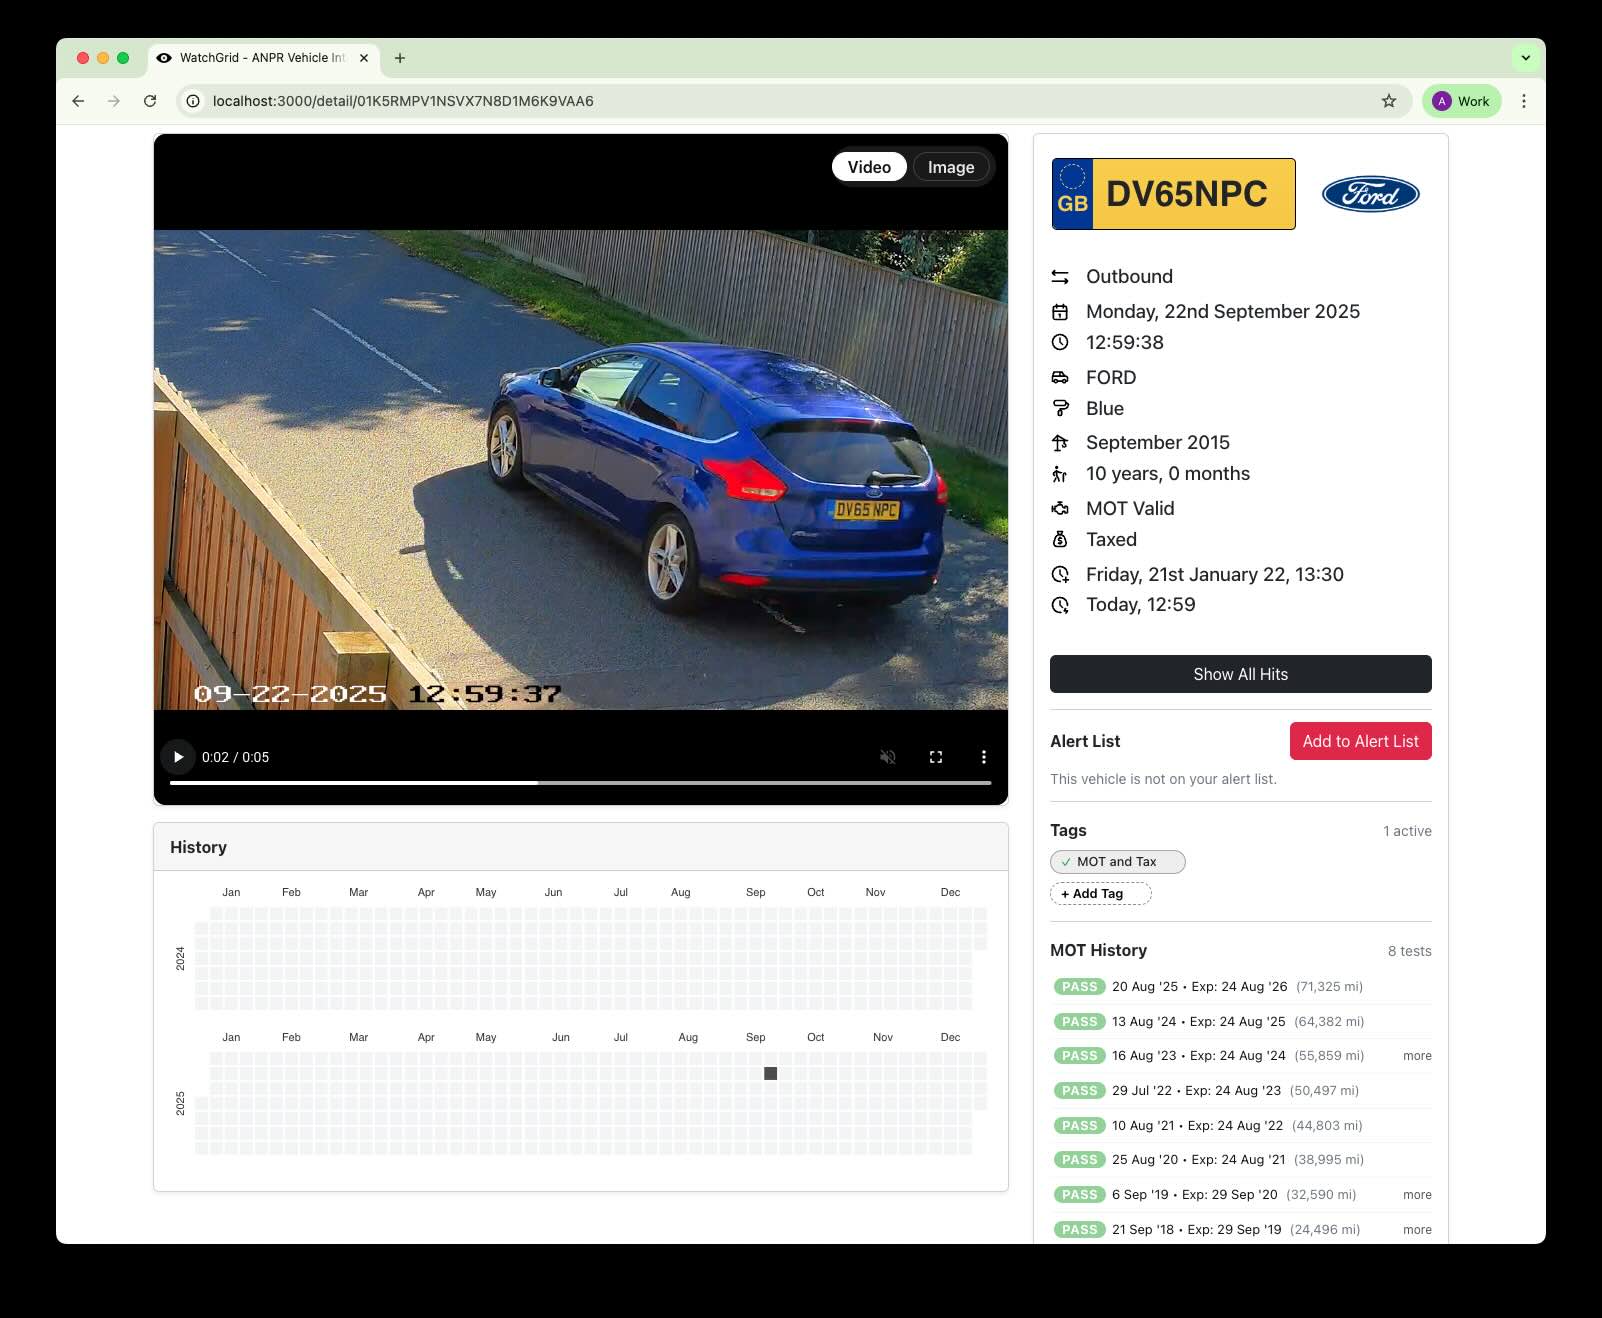
Task: Click the car icon next to FORD
Action: (1061, 377)
